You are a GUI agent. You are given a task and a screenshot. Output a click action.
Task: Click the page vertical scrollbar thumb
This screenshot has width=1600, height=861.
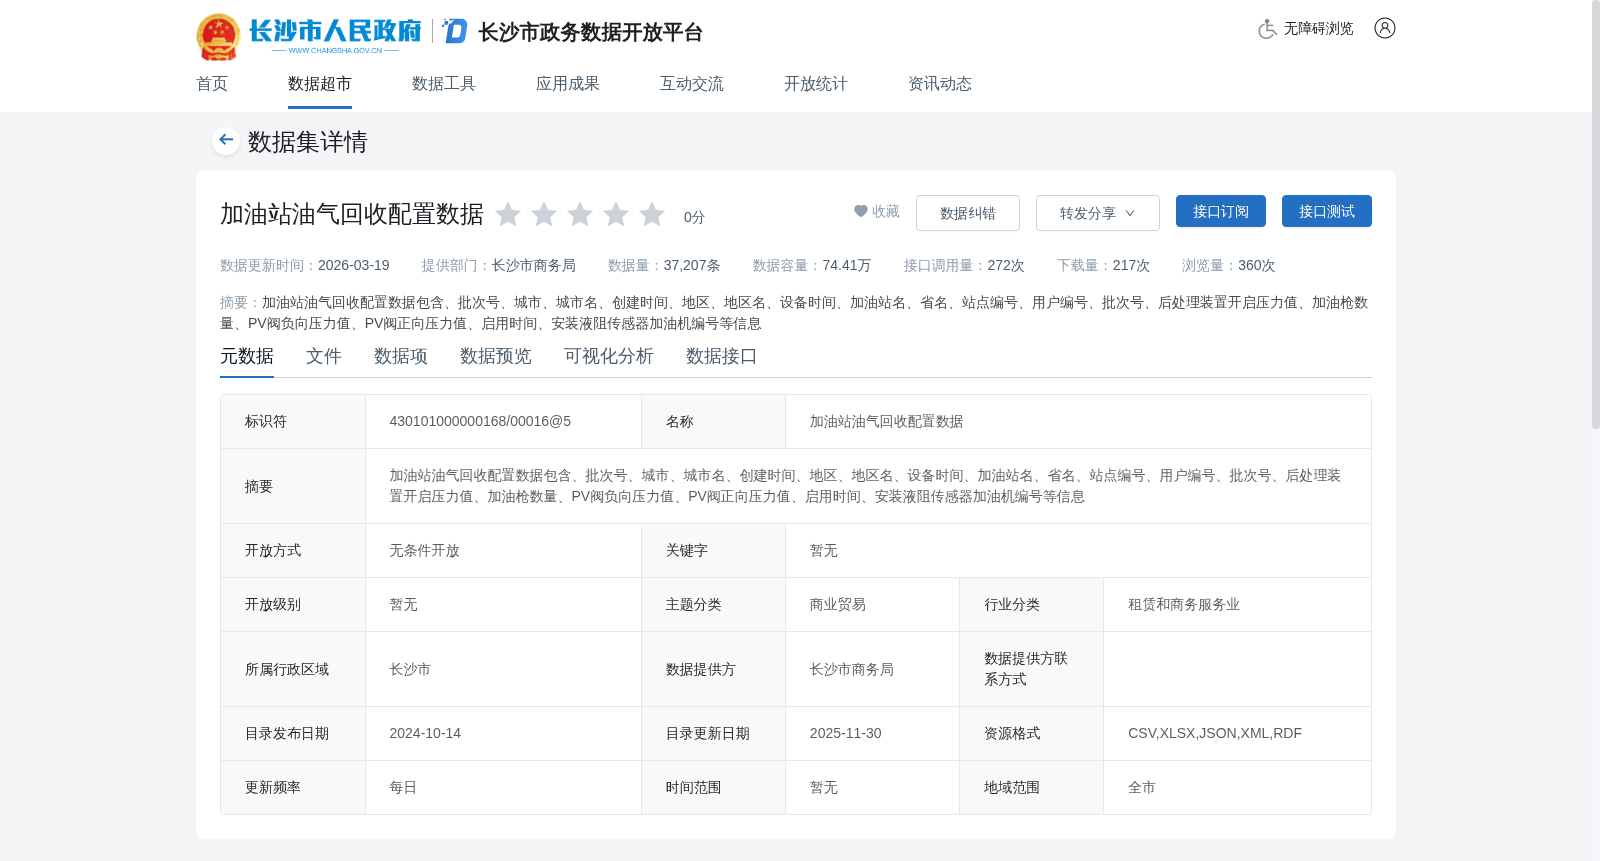click(x=1595, y=215)
